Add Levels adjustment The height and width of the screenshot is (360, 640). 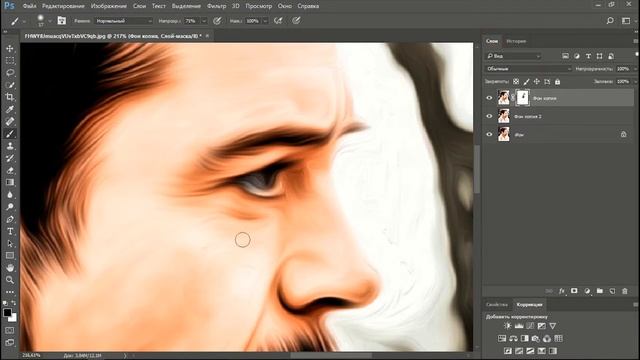(x=519, y=326)
